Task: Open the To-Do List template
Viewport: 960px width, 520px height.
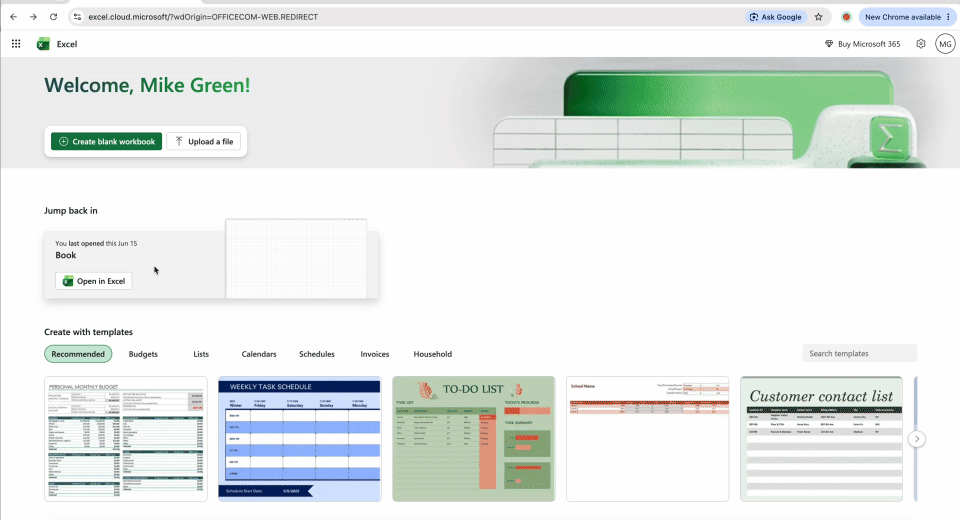Action: (473, 439)
